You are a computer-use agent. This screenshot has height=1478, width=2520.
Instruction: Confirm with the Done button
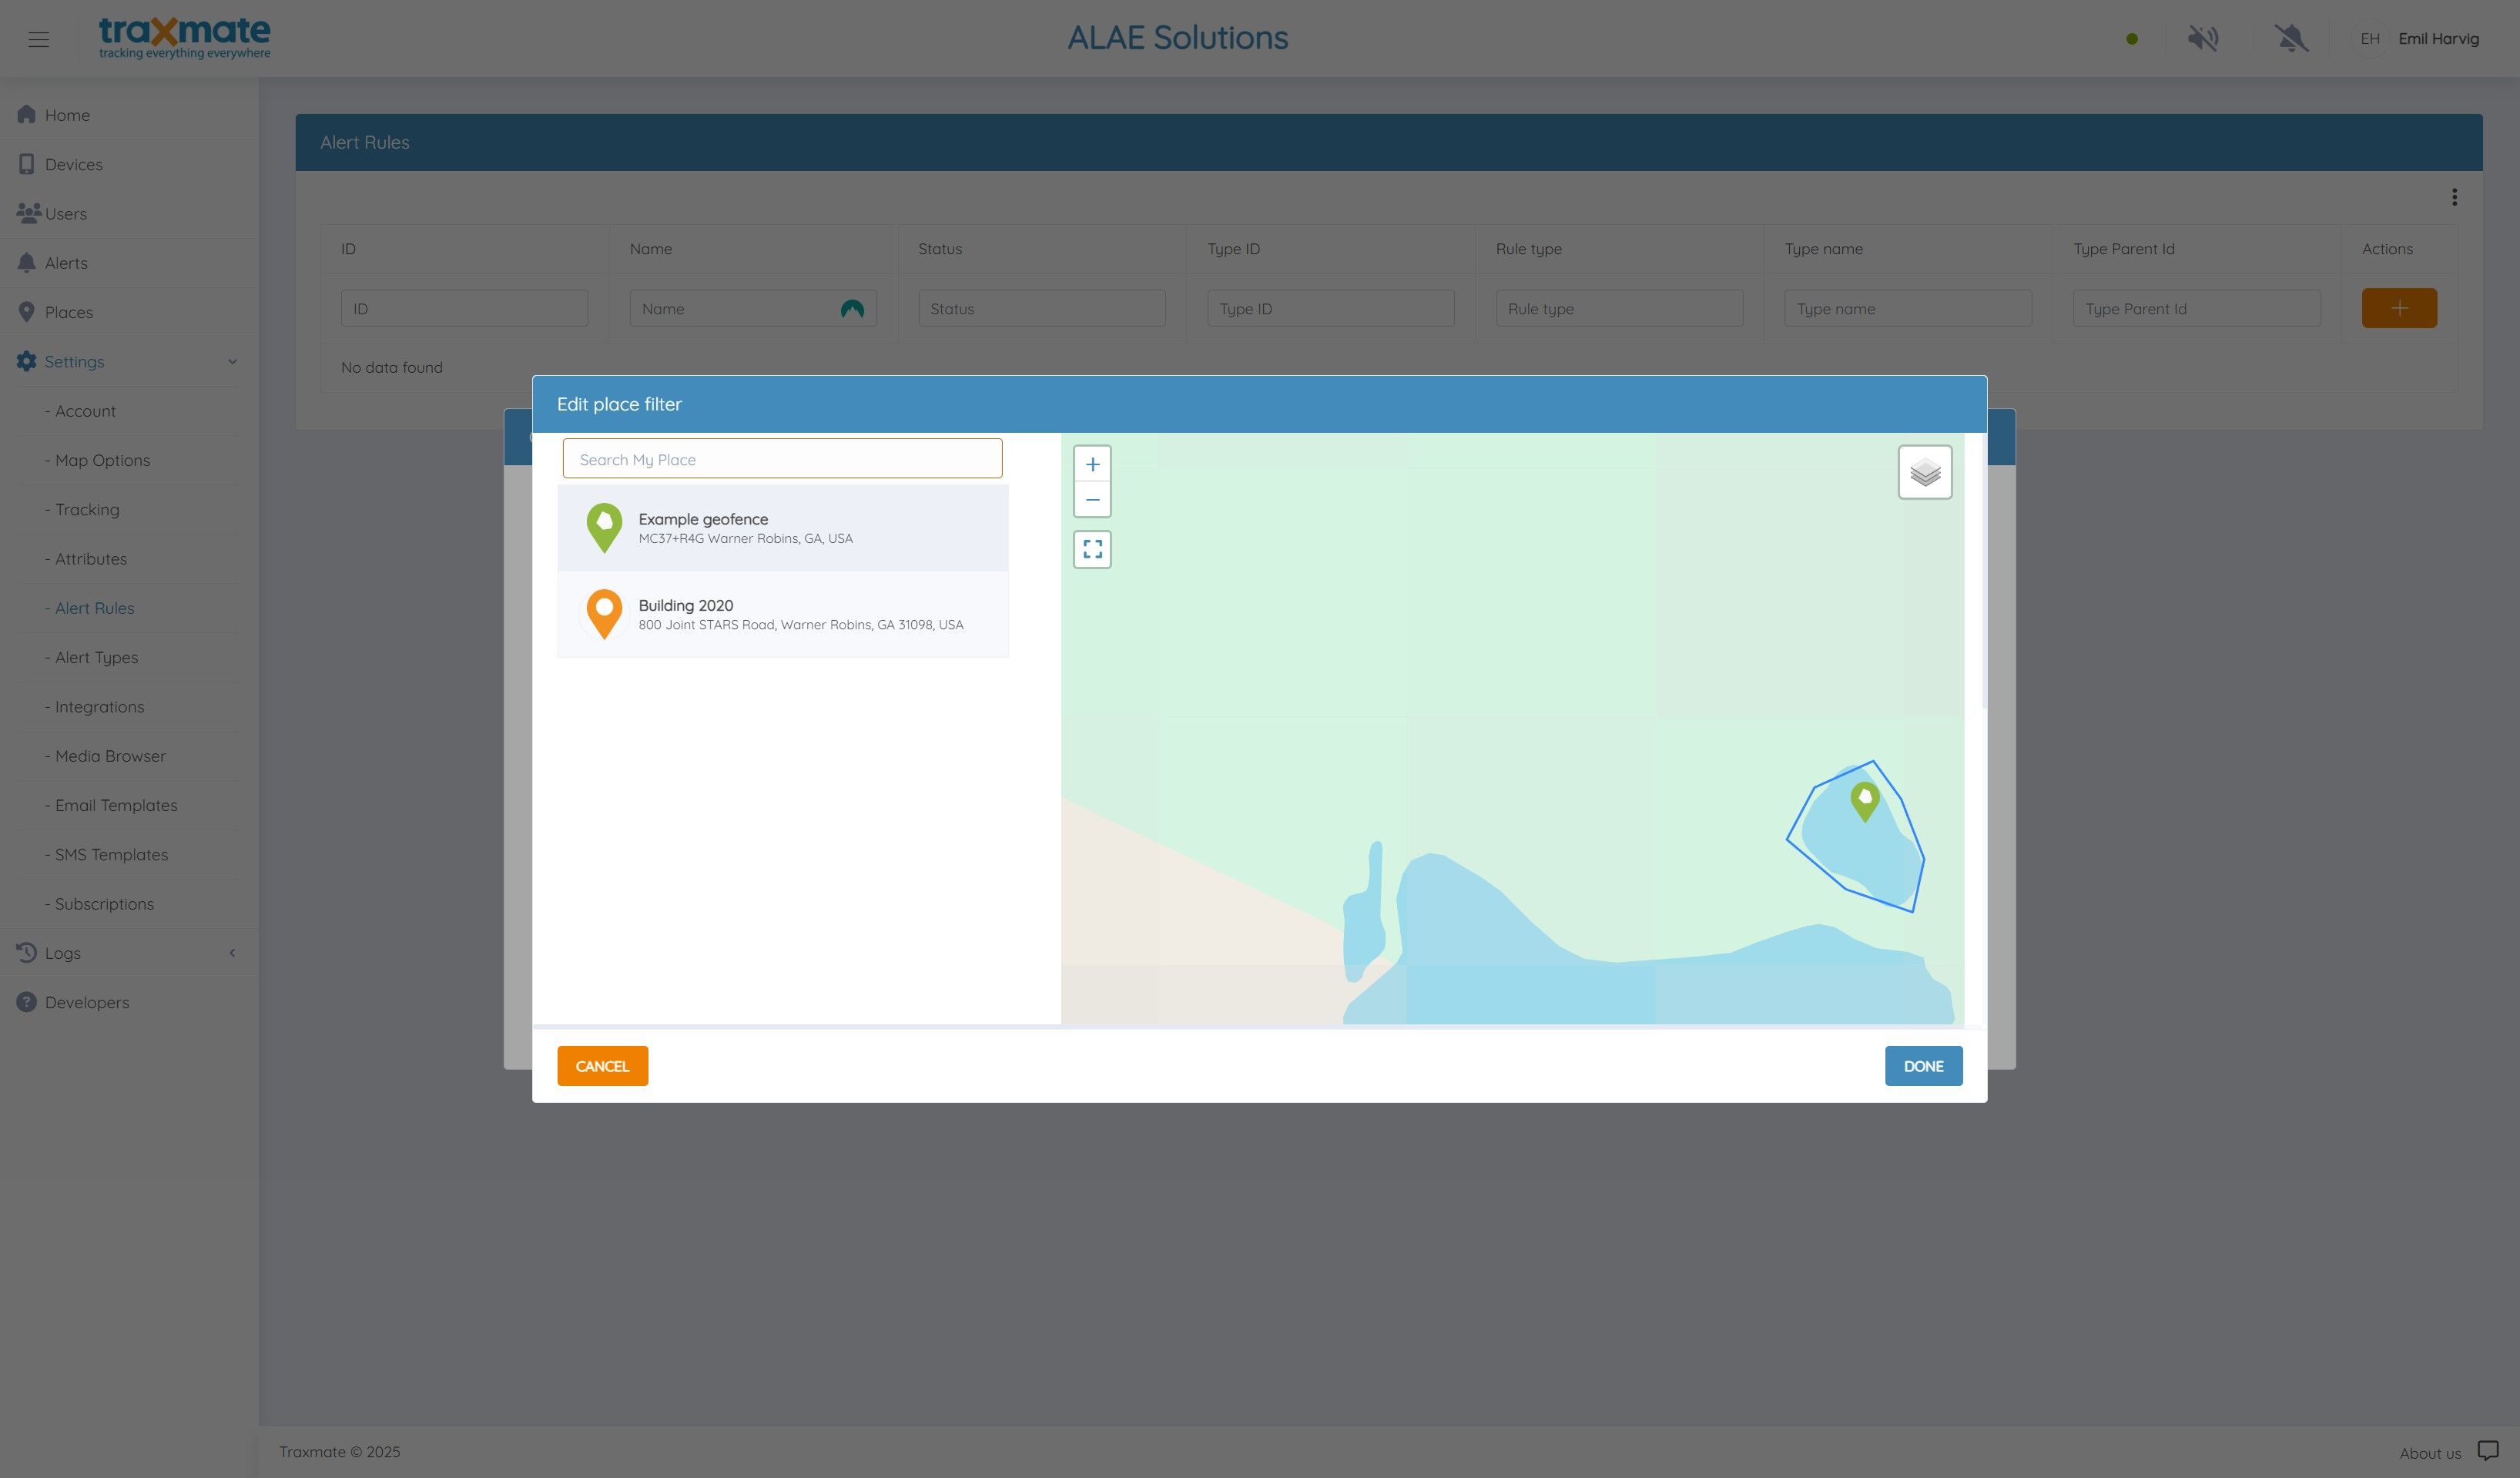coord(1922,1066)
